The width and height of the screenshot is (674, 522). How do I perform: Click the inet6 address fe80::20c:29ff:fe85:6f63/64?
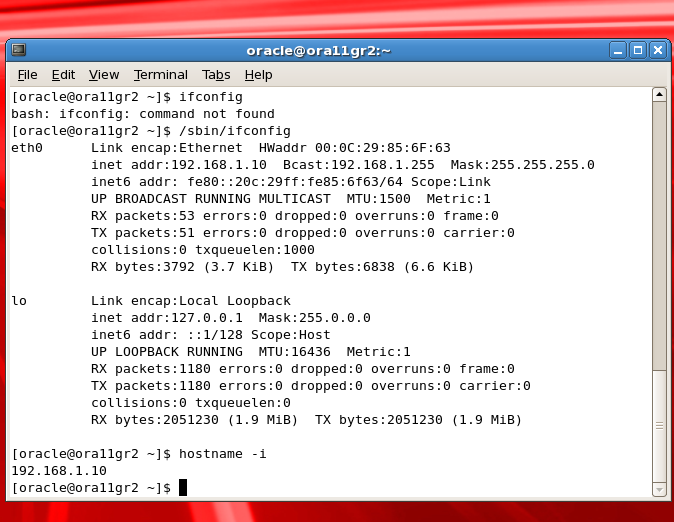click(x=295, y=182)
